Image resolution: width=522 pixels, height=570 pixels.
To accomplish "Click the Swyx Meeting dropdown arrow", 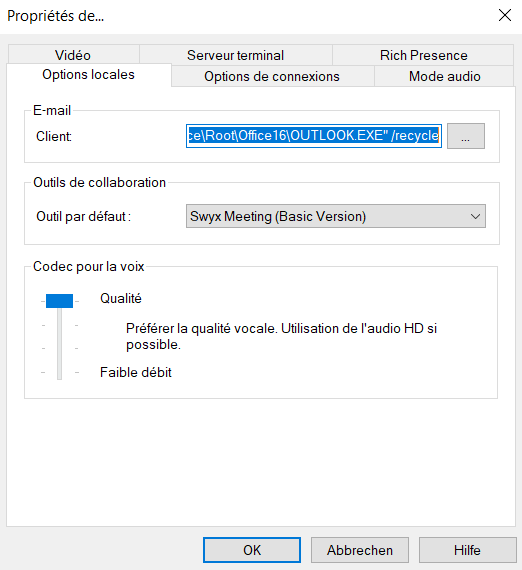I will coord(475,217).
